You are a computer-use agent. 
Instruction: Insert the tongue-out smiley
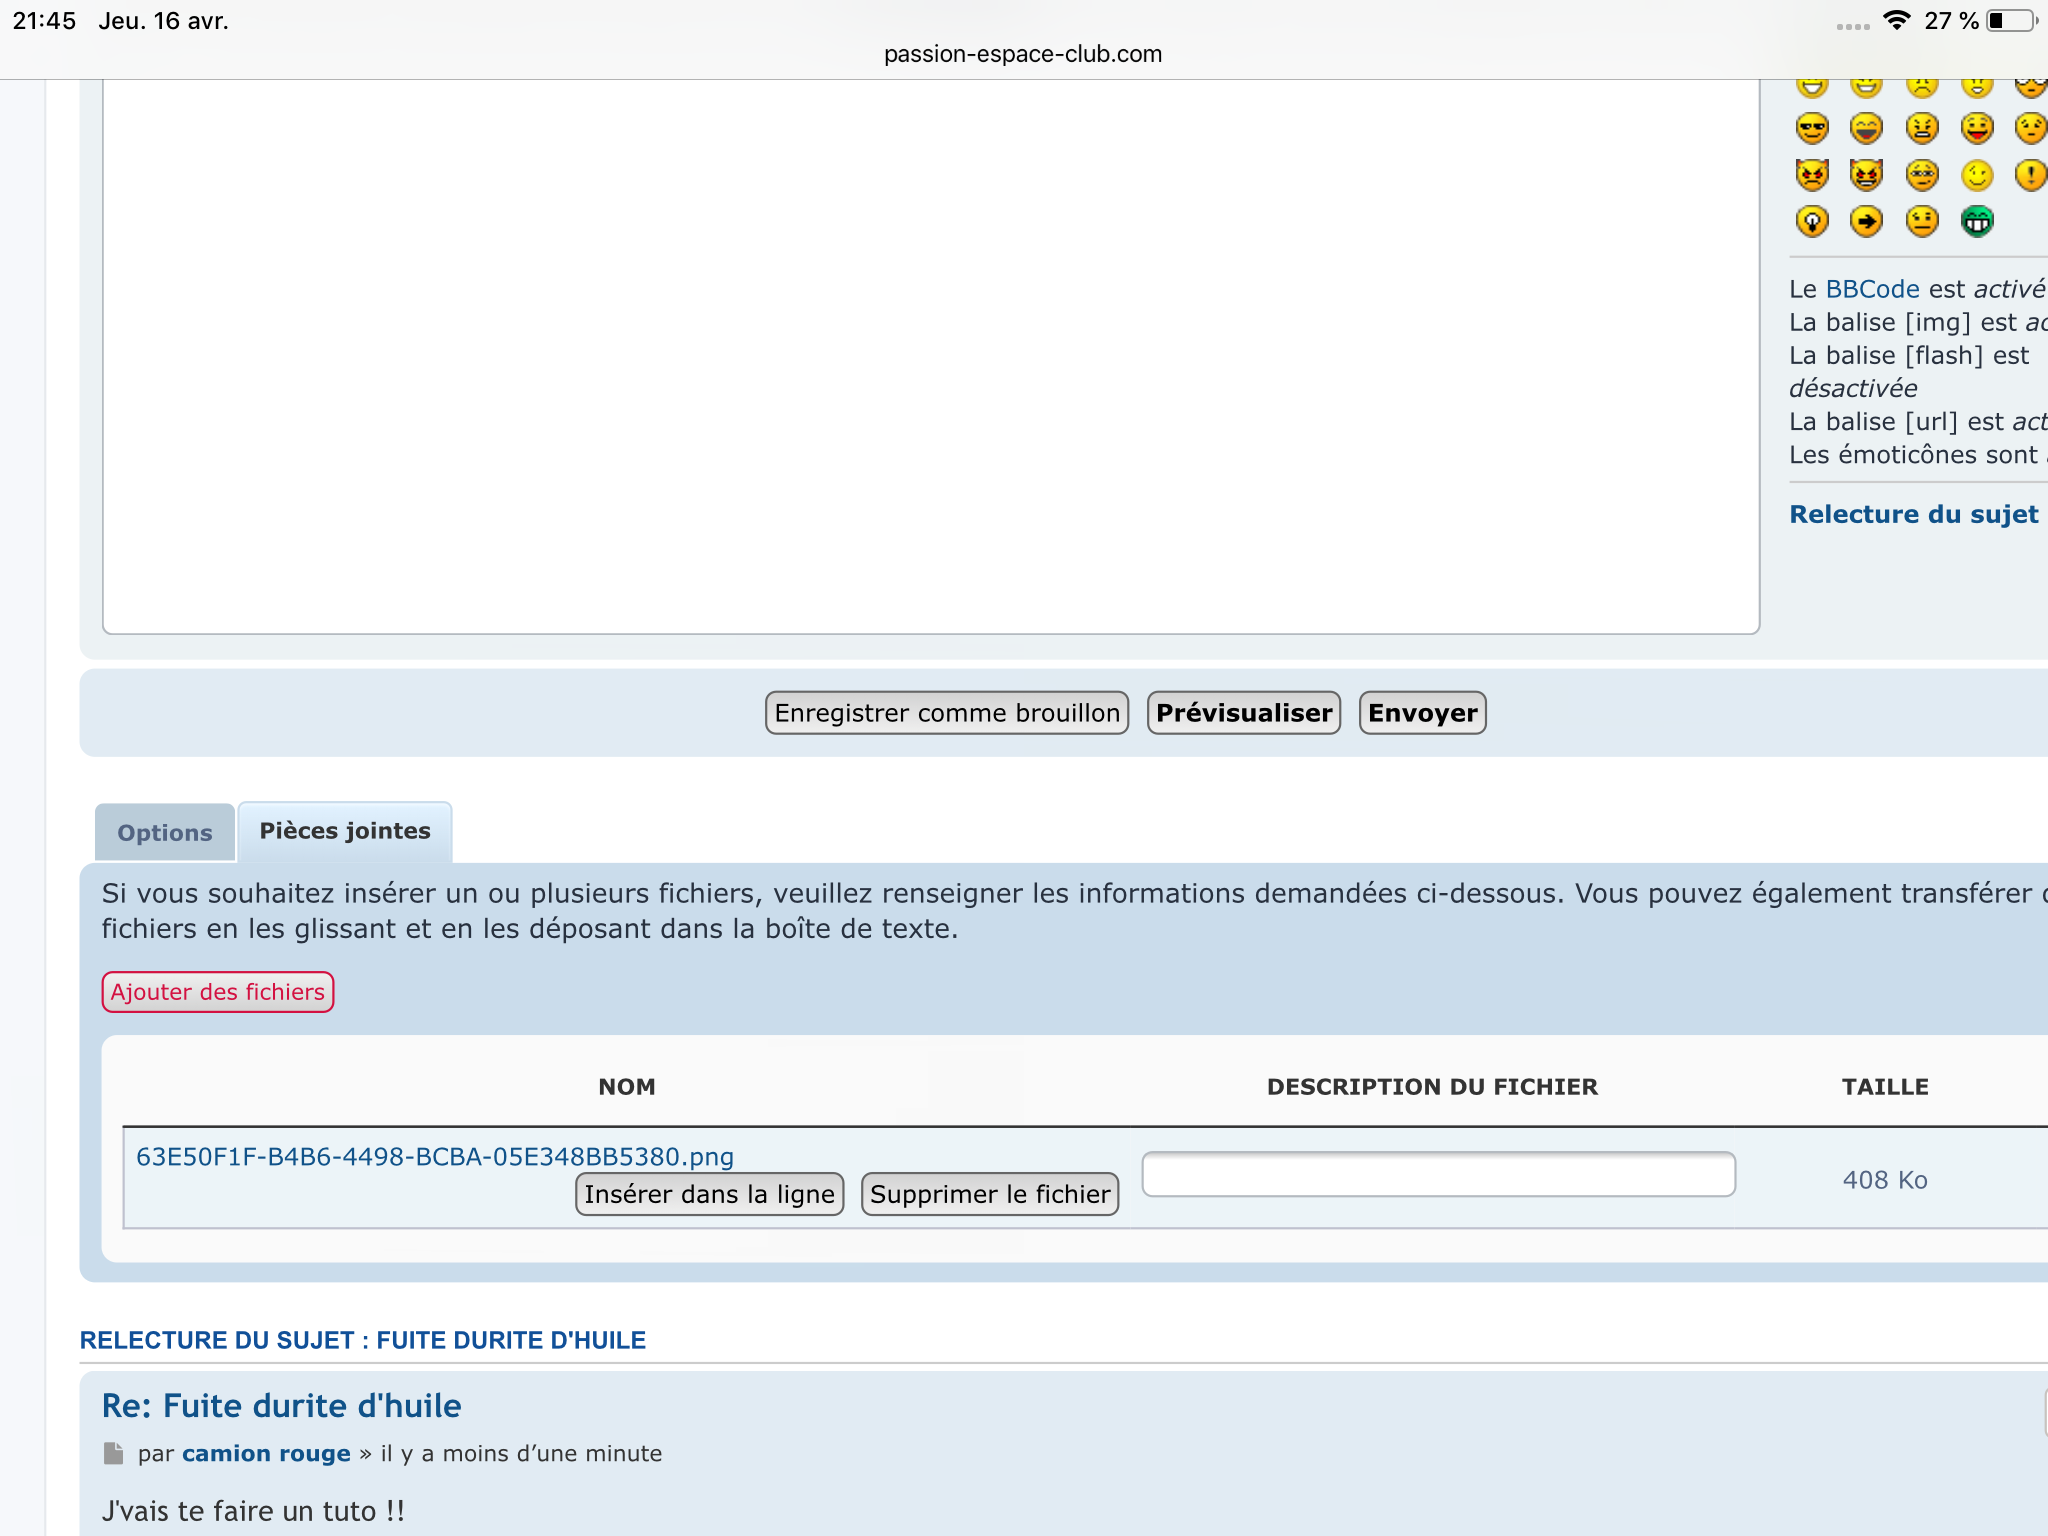(x=1977, y=128)
